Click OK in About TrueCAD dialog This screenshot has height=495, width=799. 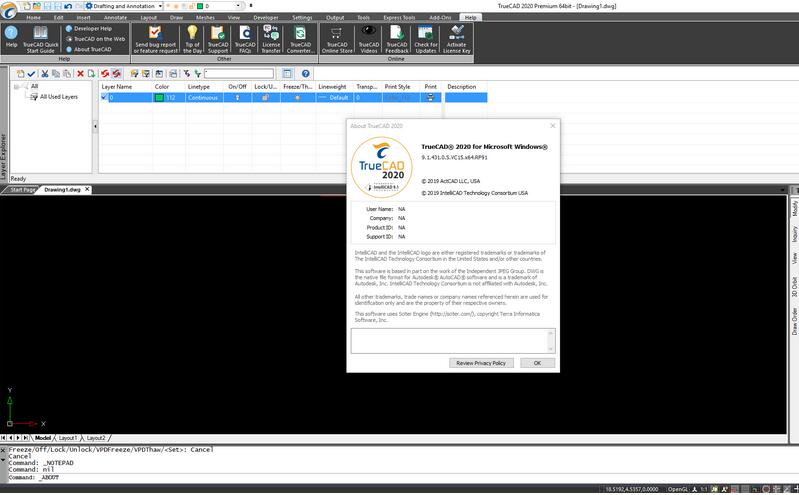[537, 363]
